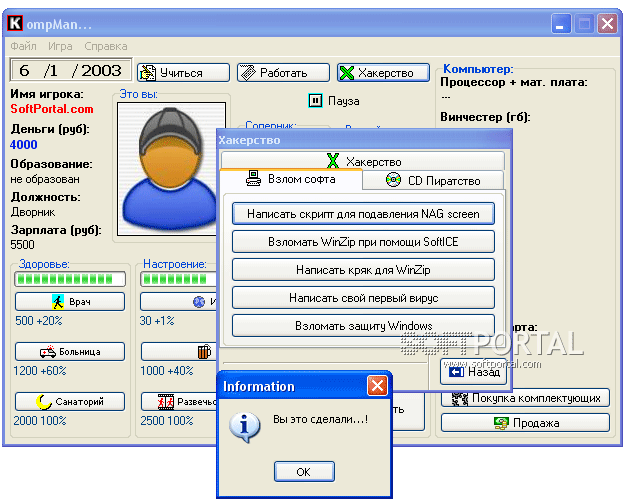Open the Файл menu

point(23,46)
